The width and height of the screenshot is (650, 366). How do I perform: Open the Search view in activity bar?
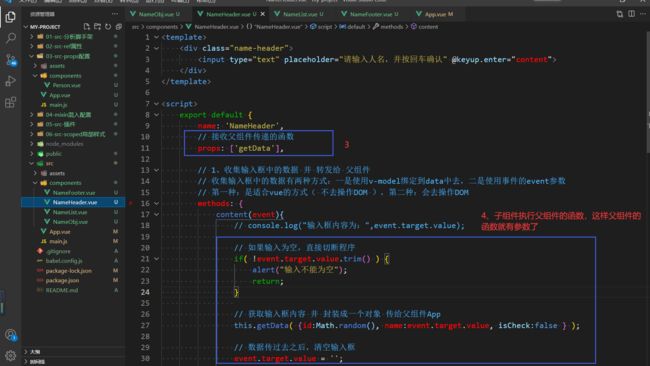click(10, 38)
